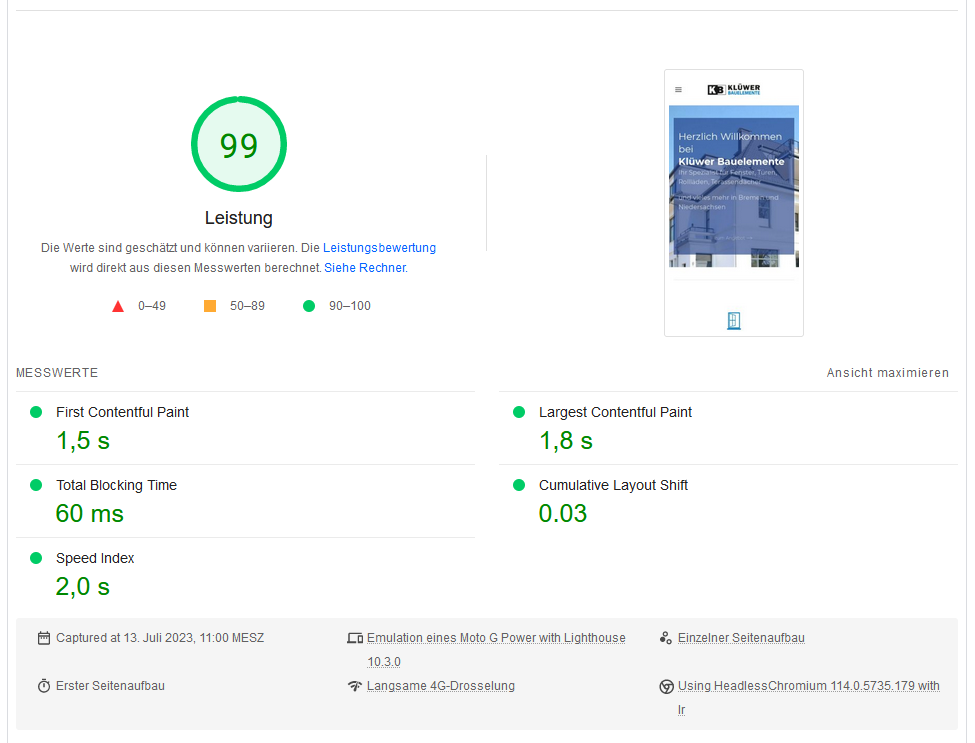The width and height of the screenshot is (975, 743).
Task: Click Using HeadlessChromium 114.0.5735.179 entry
Action: (808, 698)
